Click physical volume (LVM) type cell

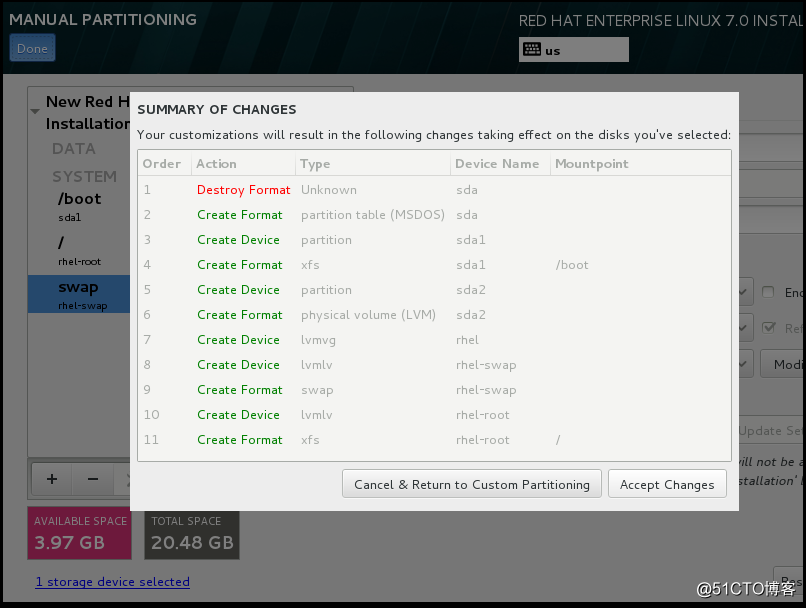(368, 315)
